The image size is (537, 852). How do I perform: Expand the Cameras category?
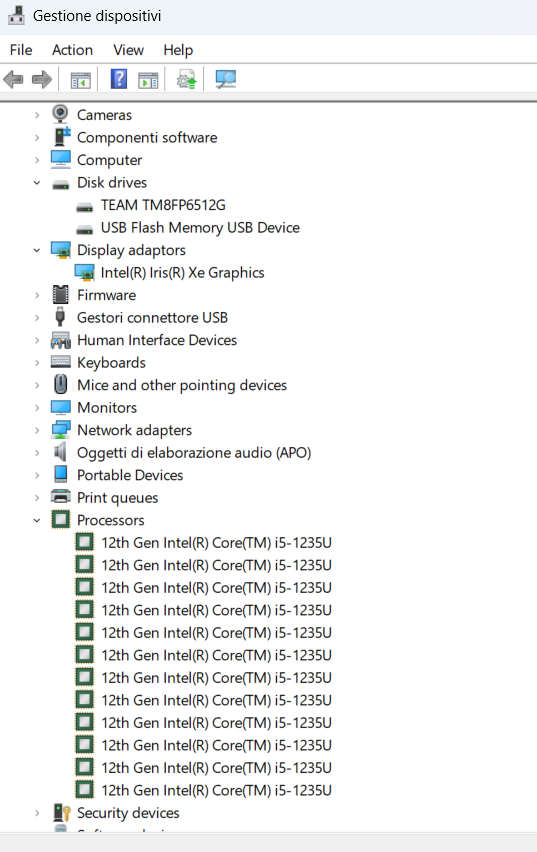[37, 115]
